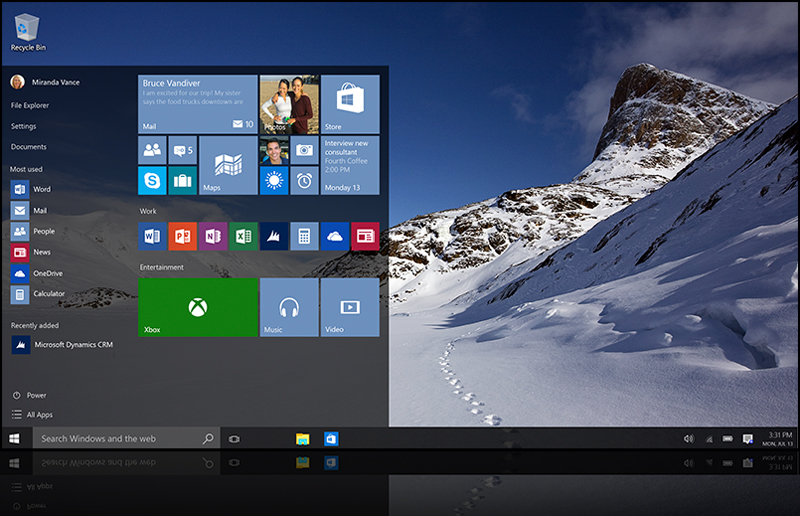
Task: Click the volume speaker icon in system tray
Action: coord(688,438)
